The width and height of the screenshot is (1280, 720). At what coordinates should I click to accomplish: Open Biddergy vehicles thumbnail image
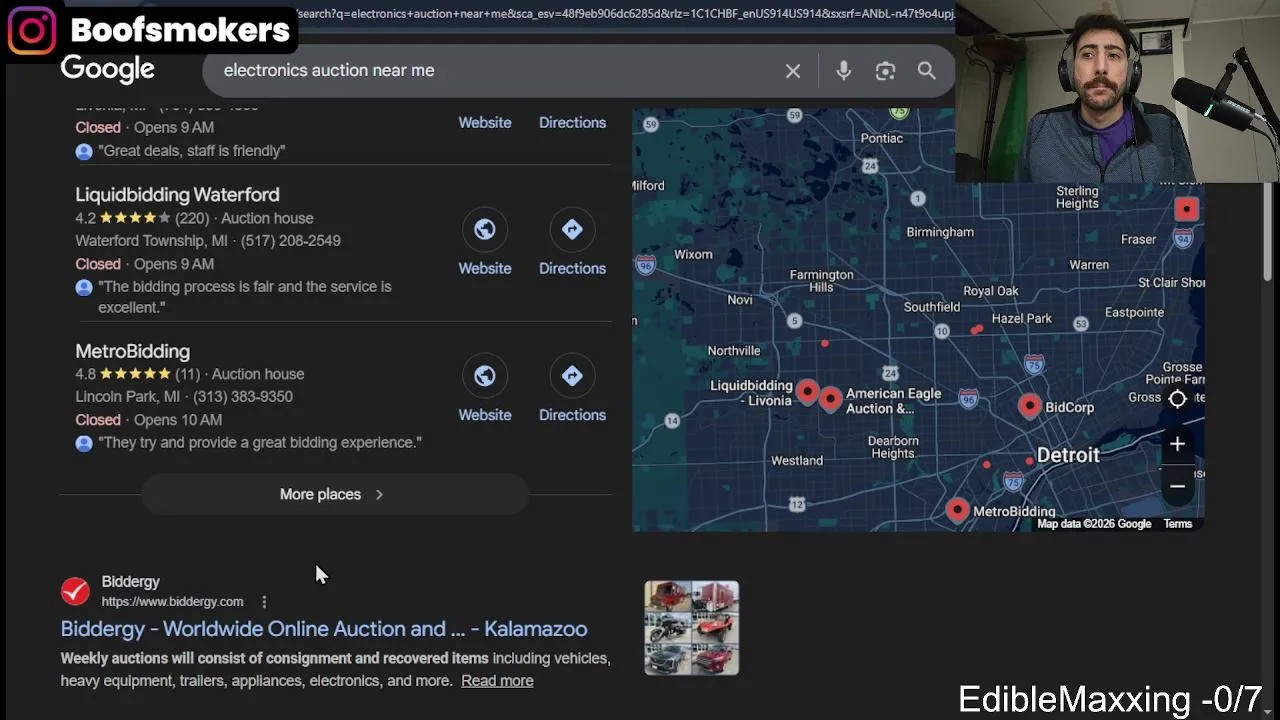(691, 628)
